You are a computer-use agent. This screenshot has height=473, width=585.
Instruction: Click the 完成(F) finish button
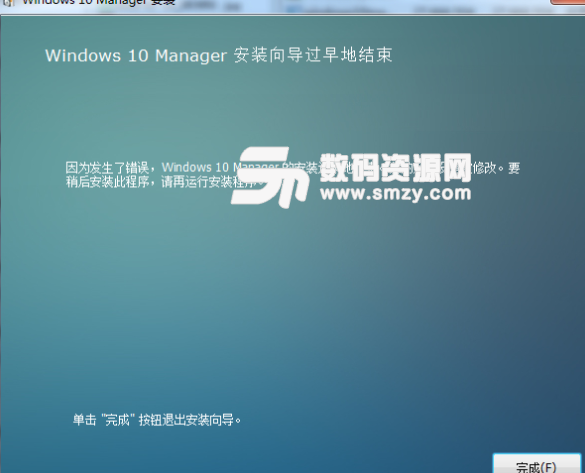[536, 464]
